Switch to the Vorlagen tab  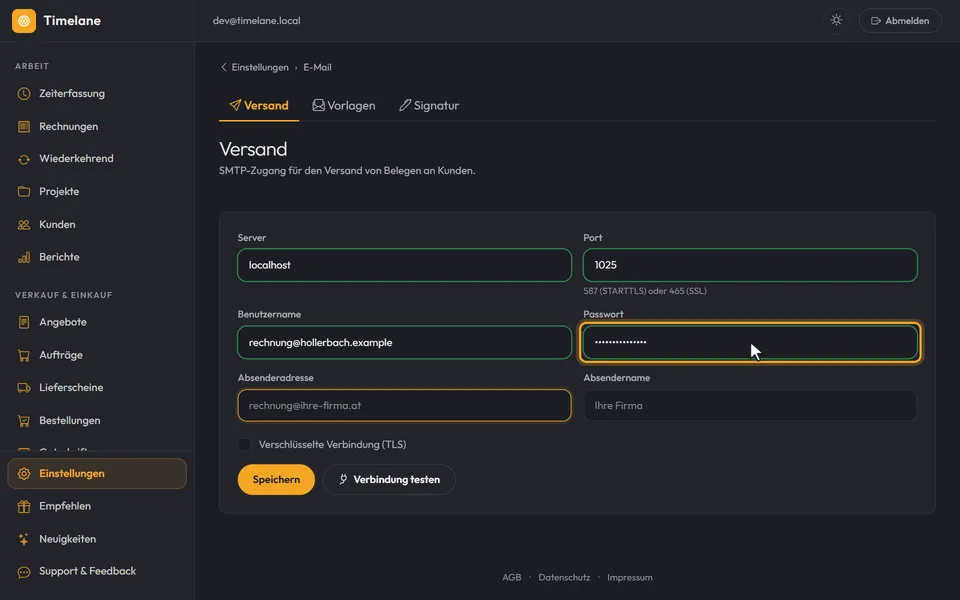[343, 105]
